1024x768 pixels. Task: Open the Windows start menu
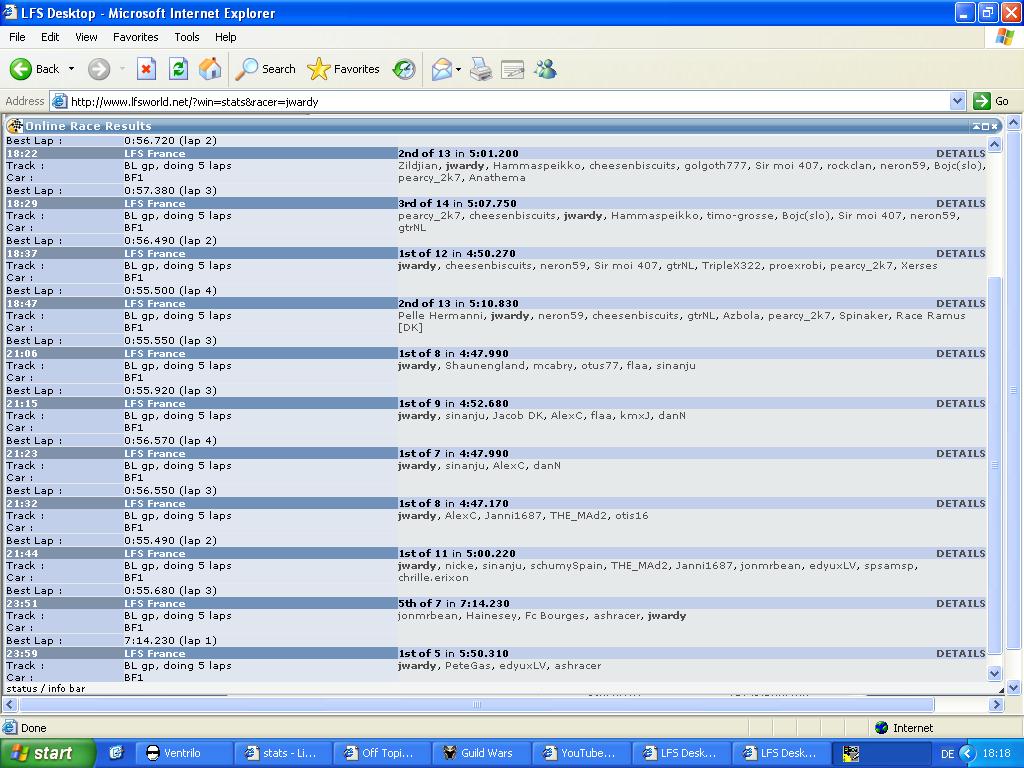point(48,753)
